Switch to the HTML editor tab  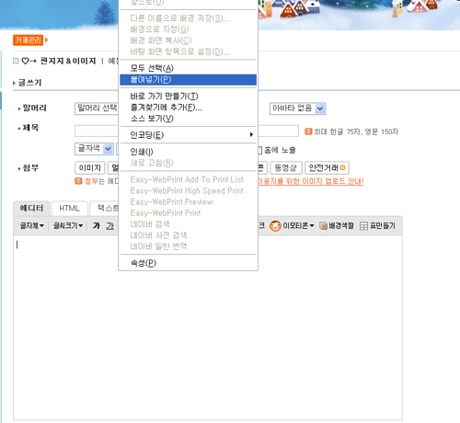pyautogui.click(x=69, y=209)
